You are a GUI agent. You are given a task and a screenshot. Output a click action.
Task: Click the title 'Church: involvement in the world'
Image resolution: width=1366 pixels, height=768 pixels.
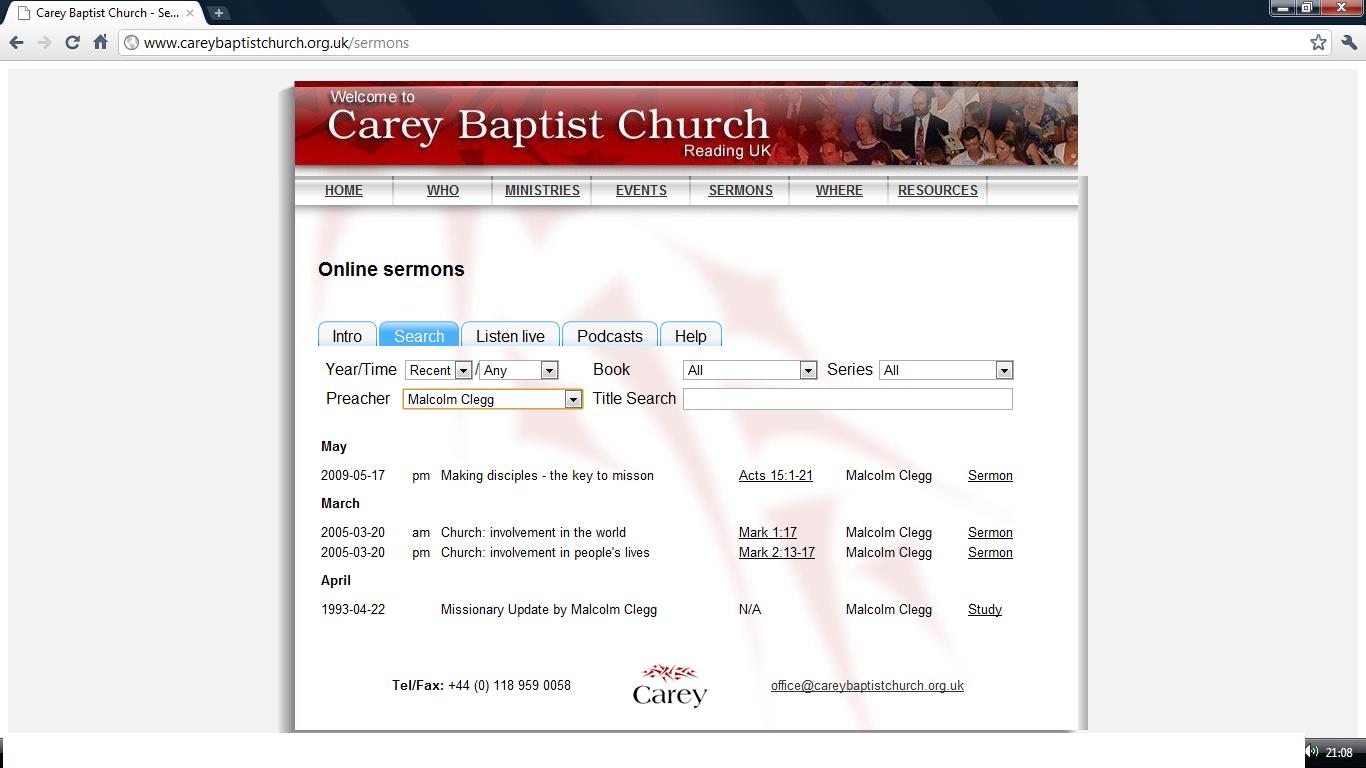click(x=533, y=533)
